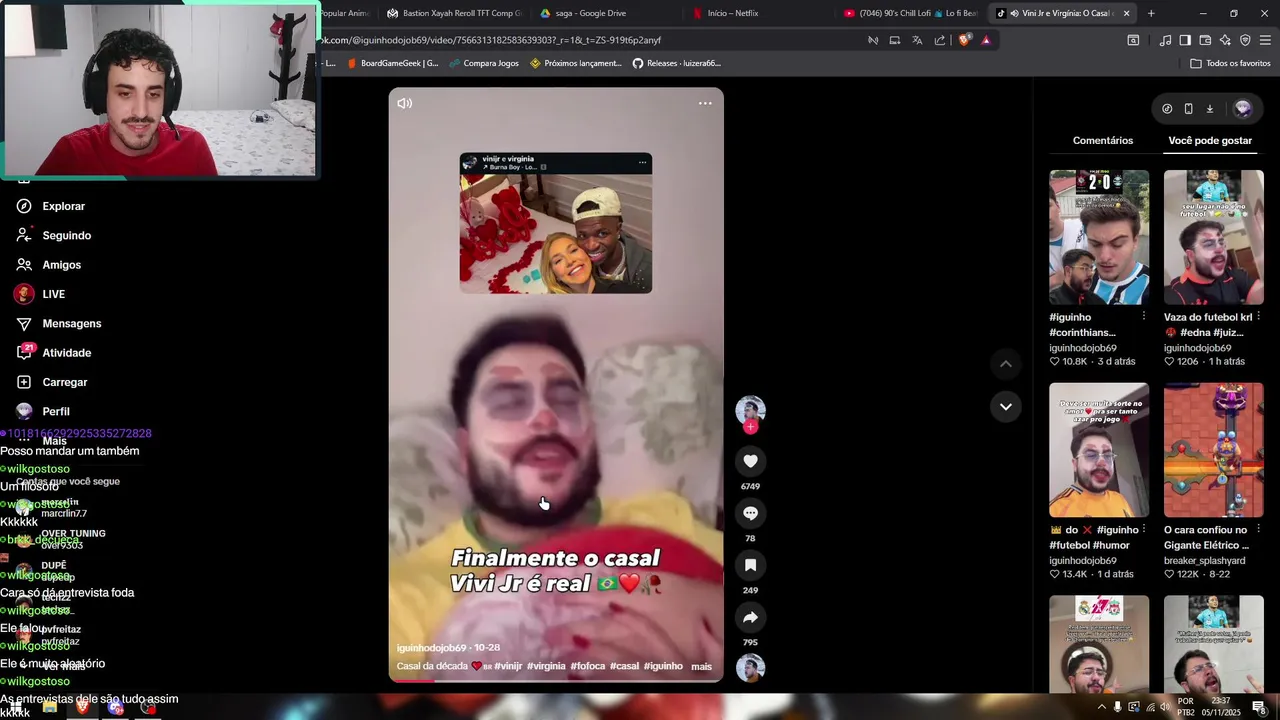The image size is (1280, 720).
Task: Expand hidden system tray icons arrow
Action: click(x=1101, y=707)
